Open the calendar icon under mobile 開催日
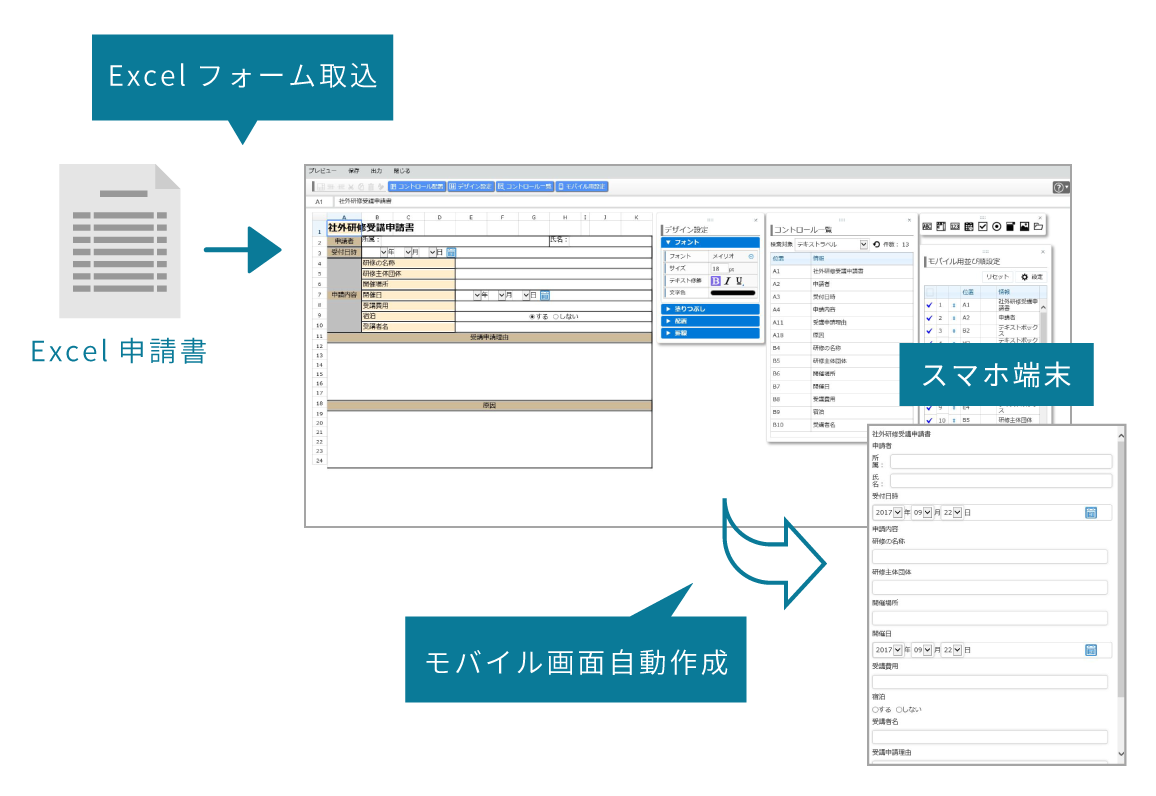The image size is (1156, 796). 1091,650
